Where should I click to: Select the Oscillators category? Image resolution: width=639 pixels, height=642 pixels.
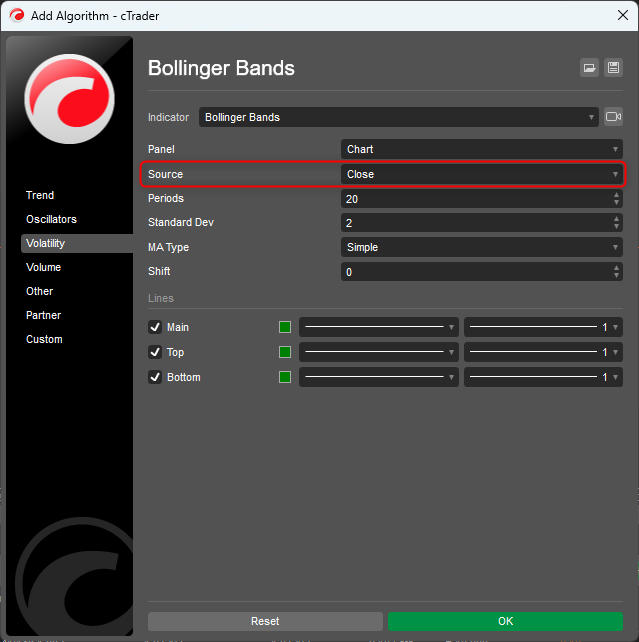click(51, 219)
